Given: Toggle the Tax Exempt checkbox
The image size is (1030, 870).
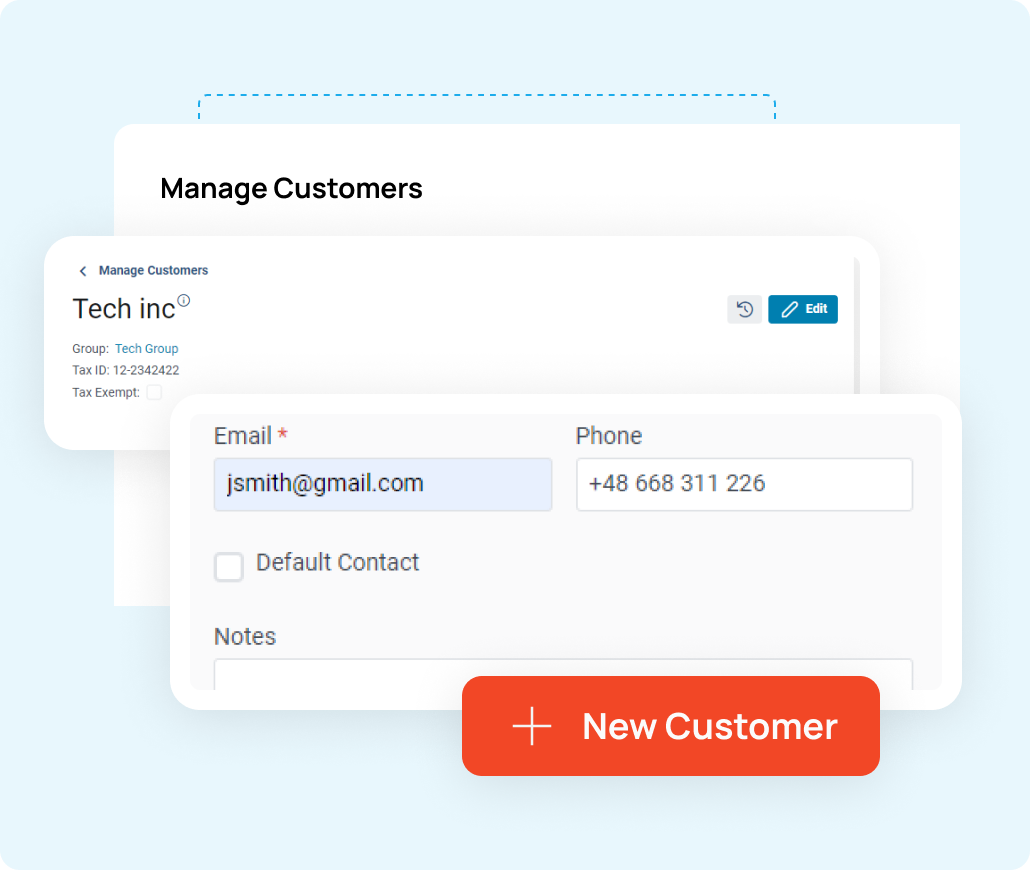Looking at the screenshot, I should [154, 392].
